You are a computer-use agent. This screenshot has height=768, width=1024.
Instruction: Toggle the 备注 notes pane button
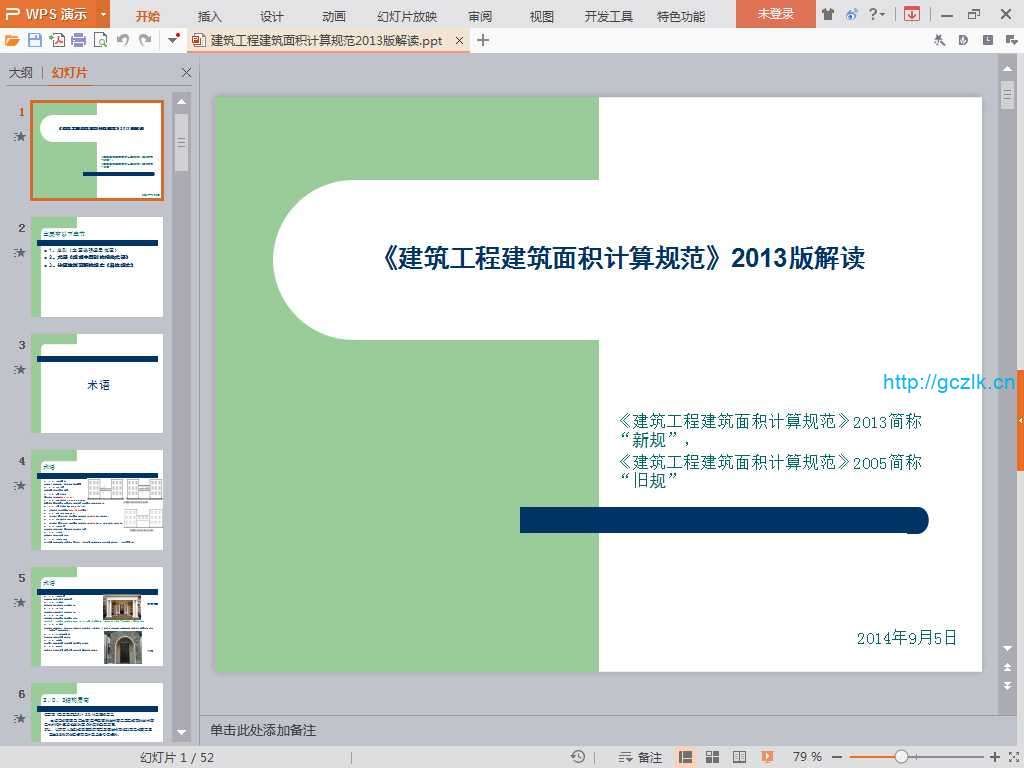(641, 757)
